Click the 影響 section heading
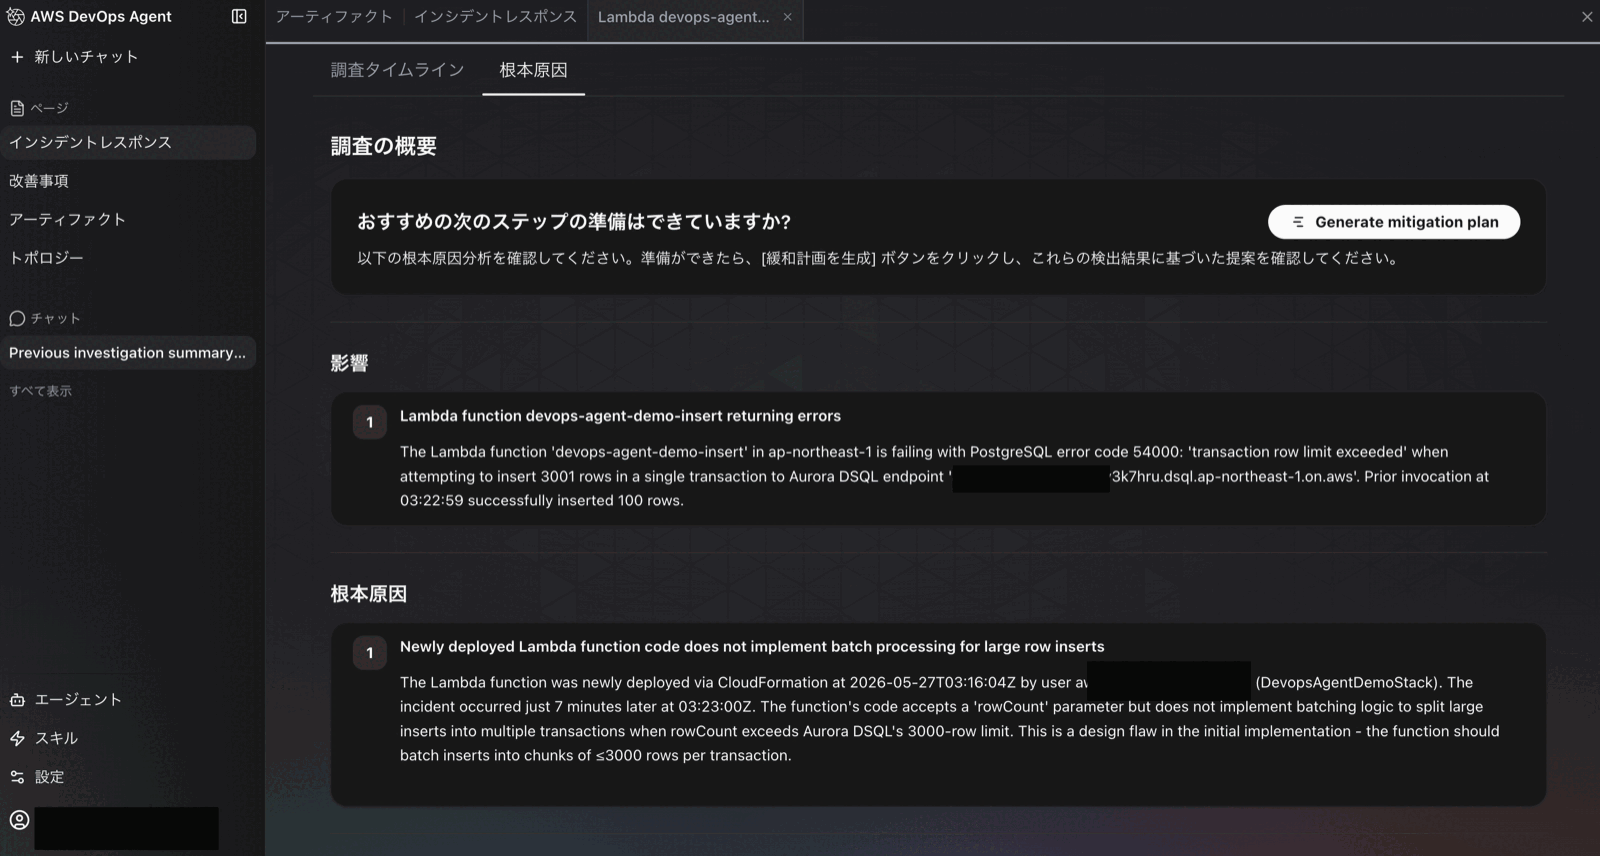Viewport: 1600px width, 856px height. (349, 363)
